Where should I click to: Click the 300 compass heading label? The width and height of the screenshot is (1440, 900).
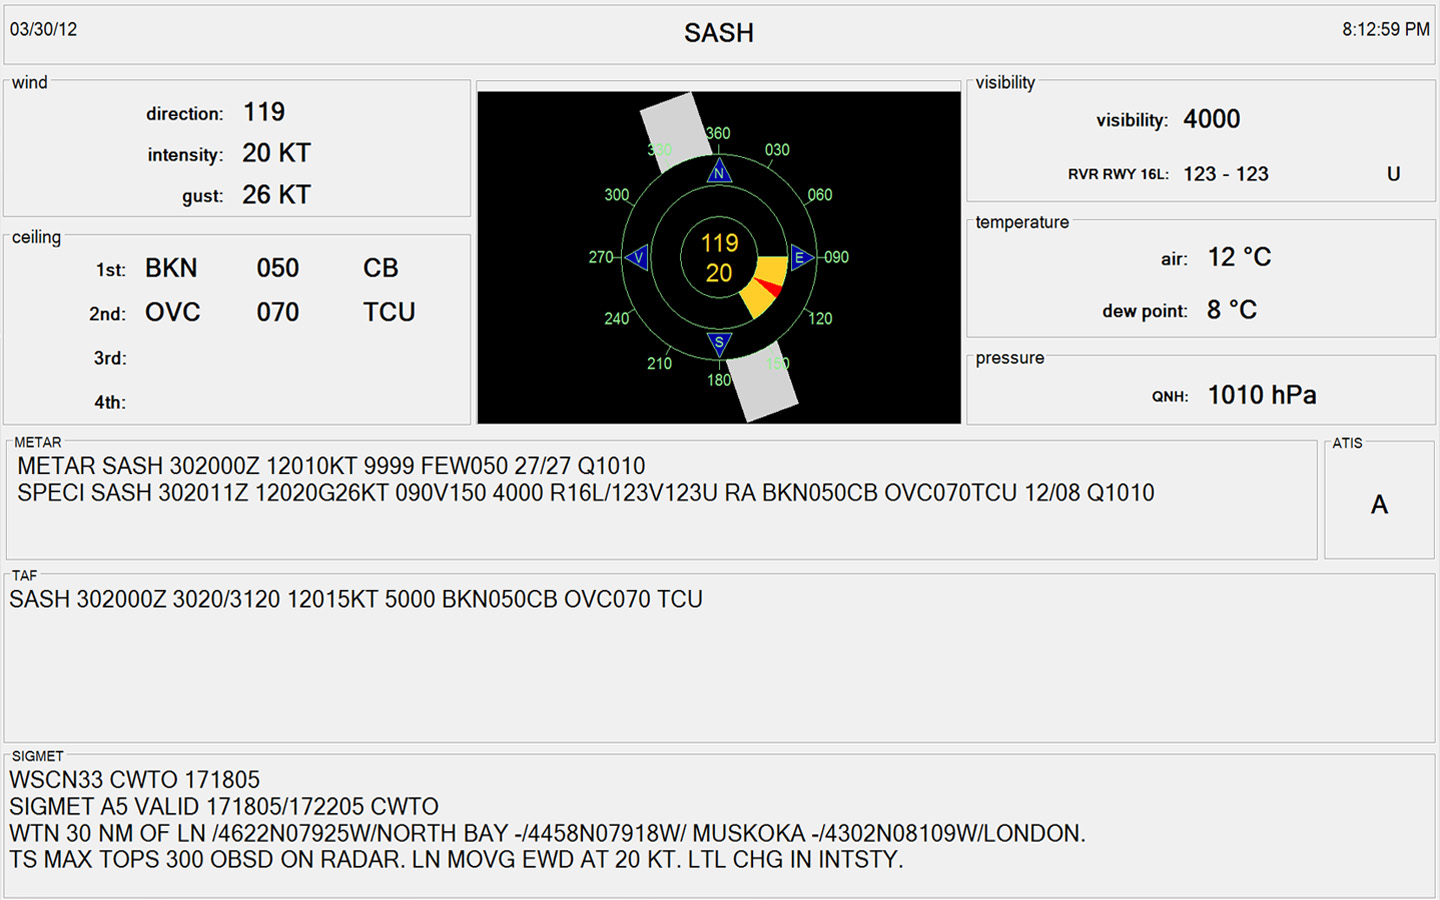617,195
